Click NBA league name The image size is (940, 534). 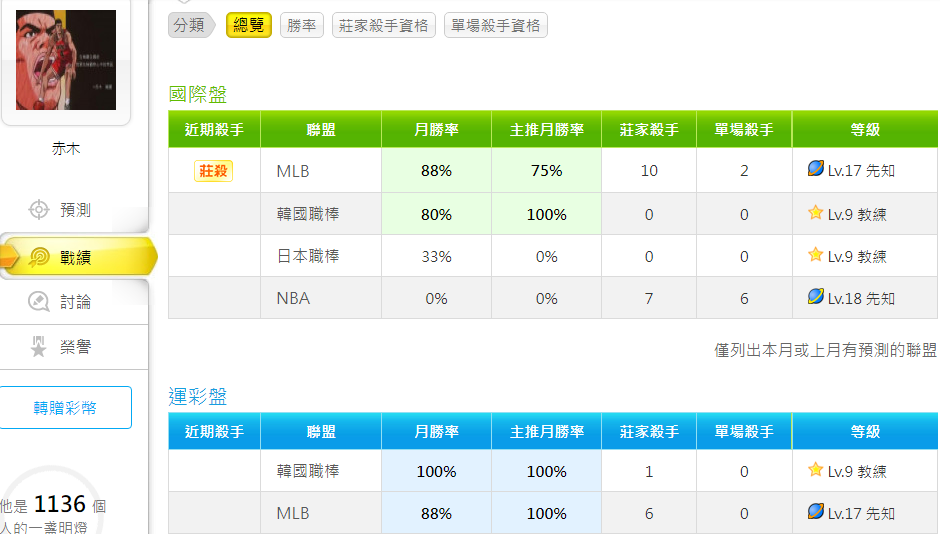click(x=293, y=298)
